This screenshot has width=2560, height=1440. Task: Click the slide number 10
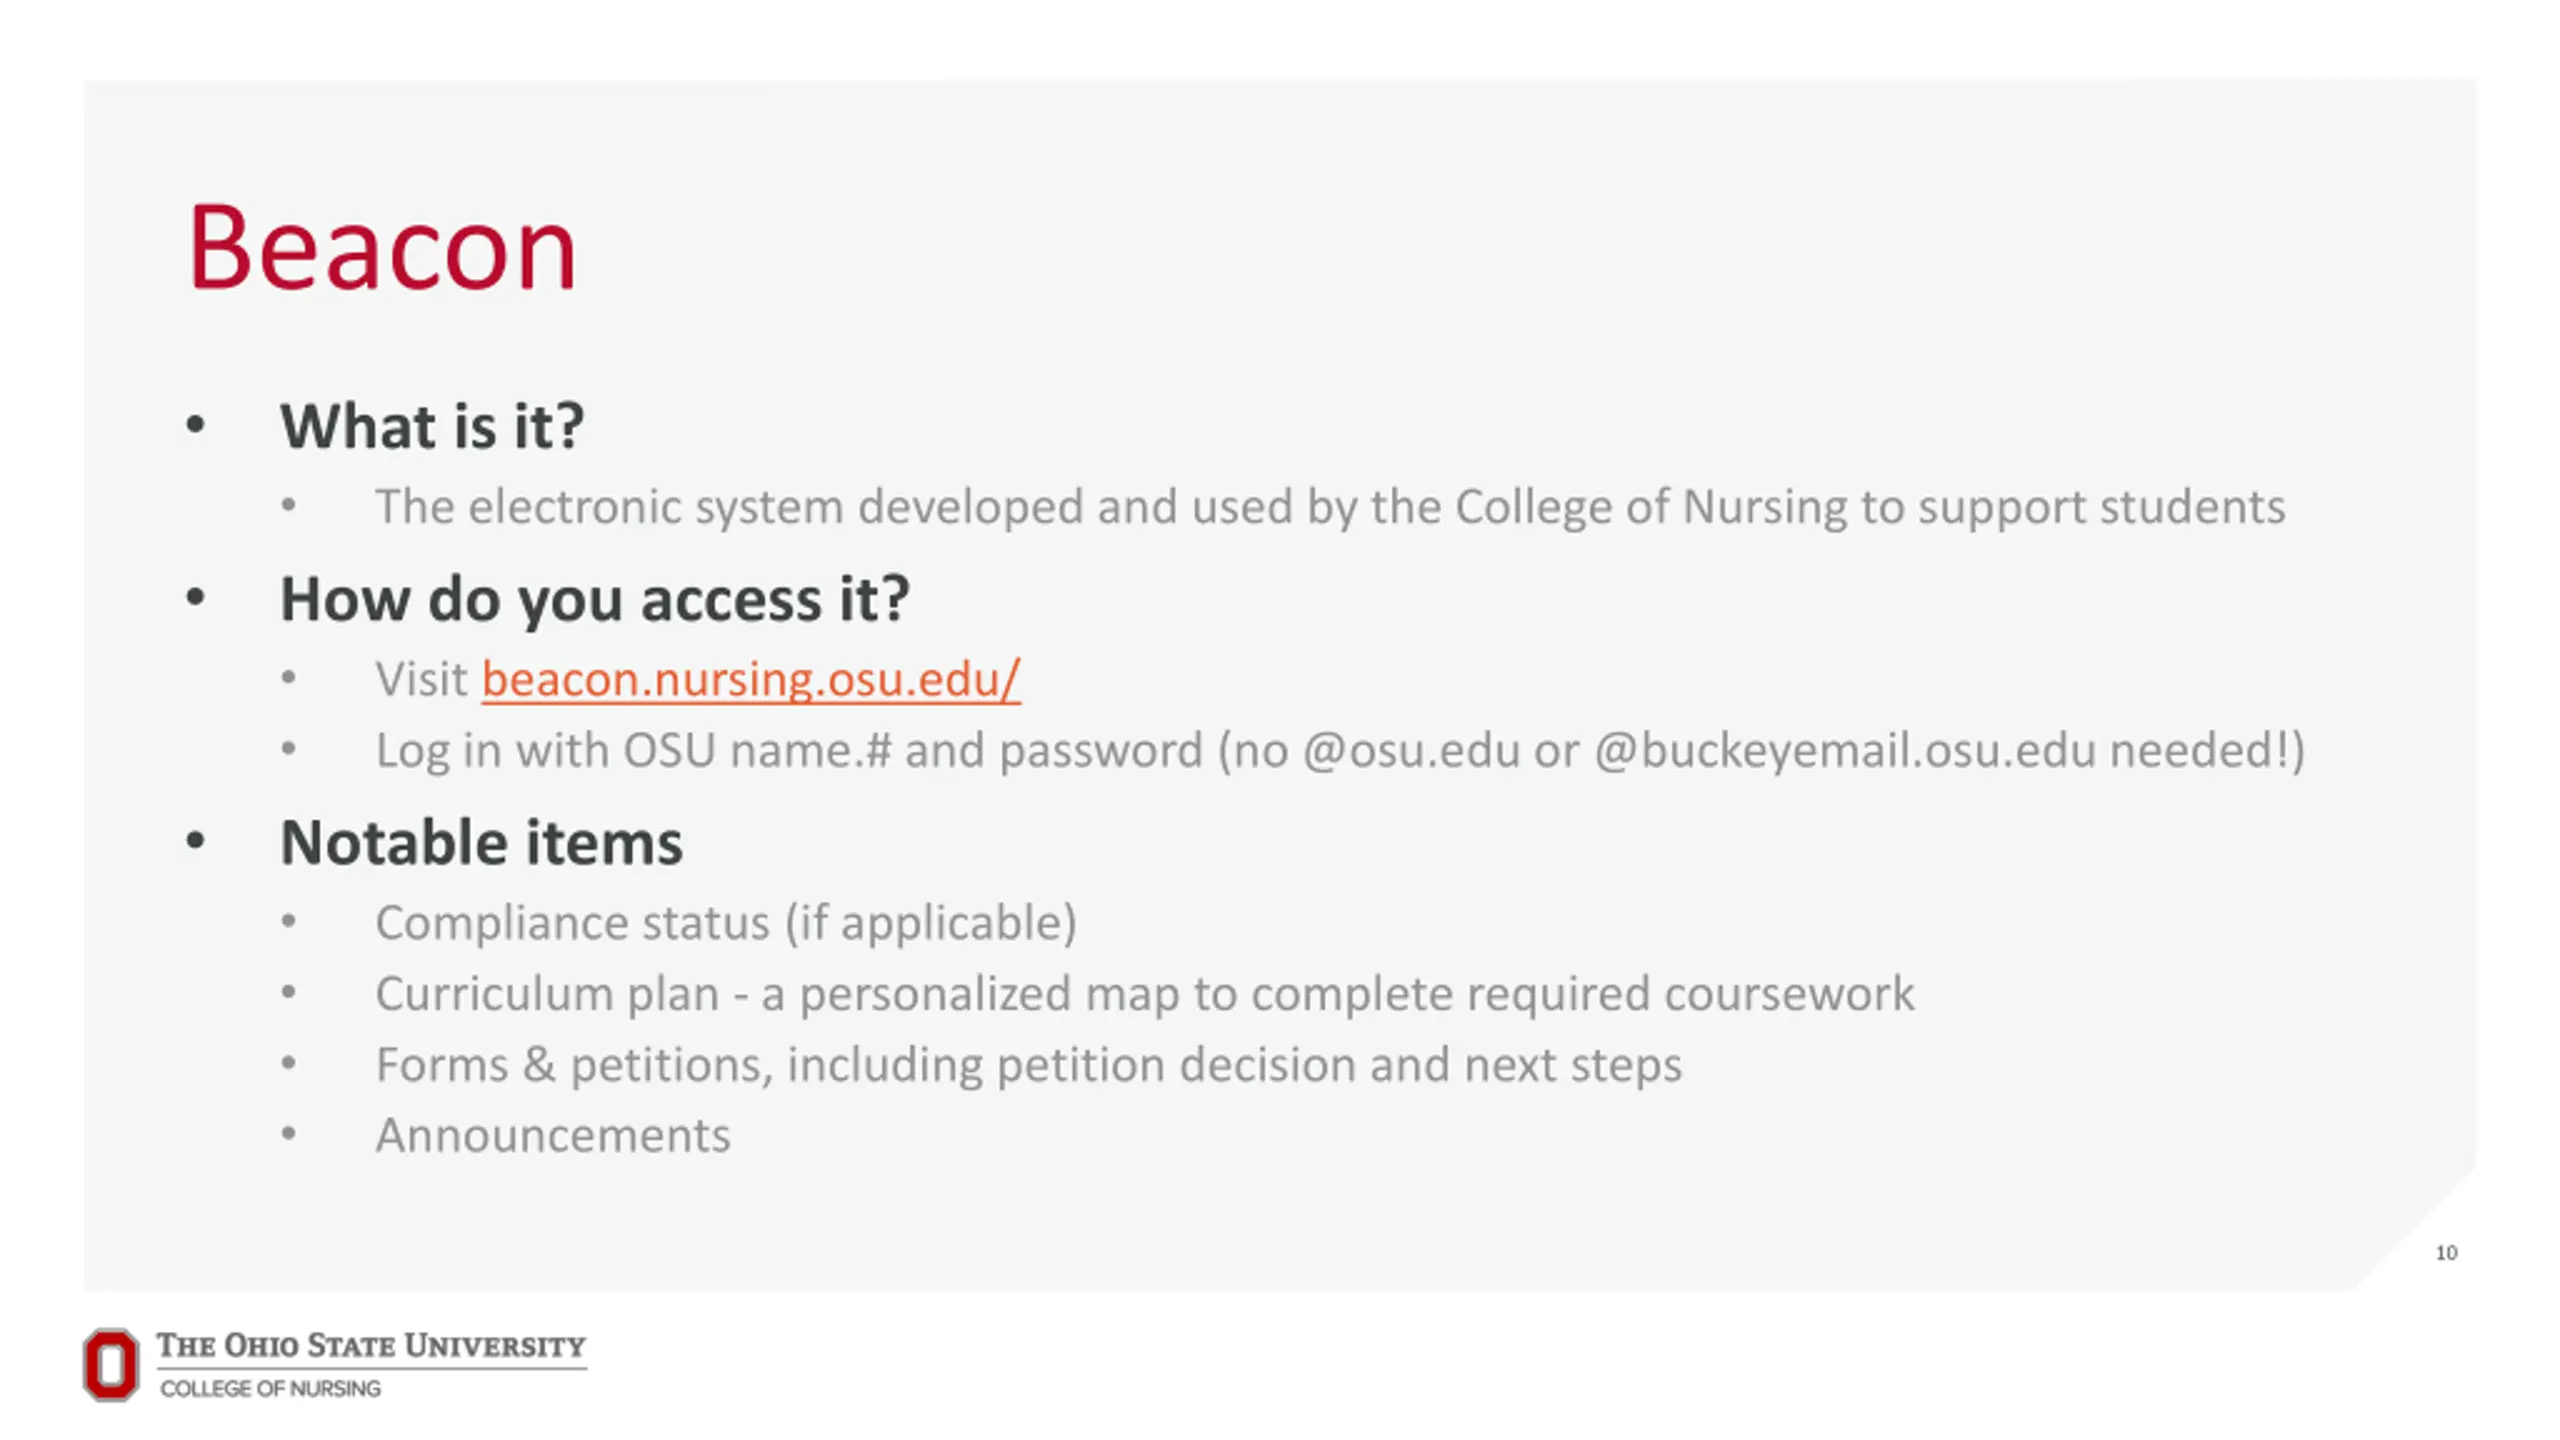2446,1253
